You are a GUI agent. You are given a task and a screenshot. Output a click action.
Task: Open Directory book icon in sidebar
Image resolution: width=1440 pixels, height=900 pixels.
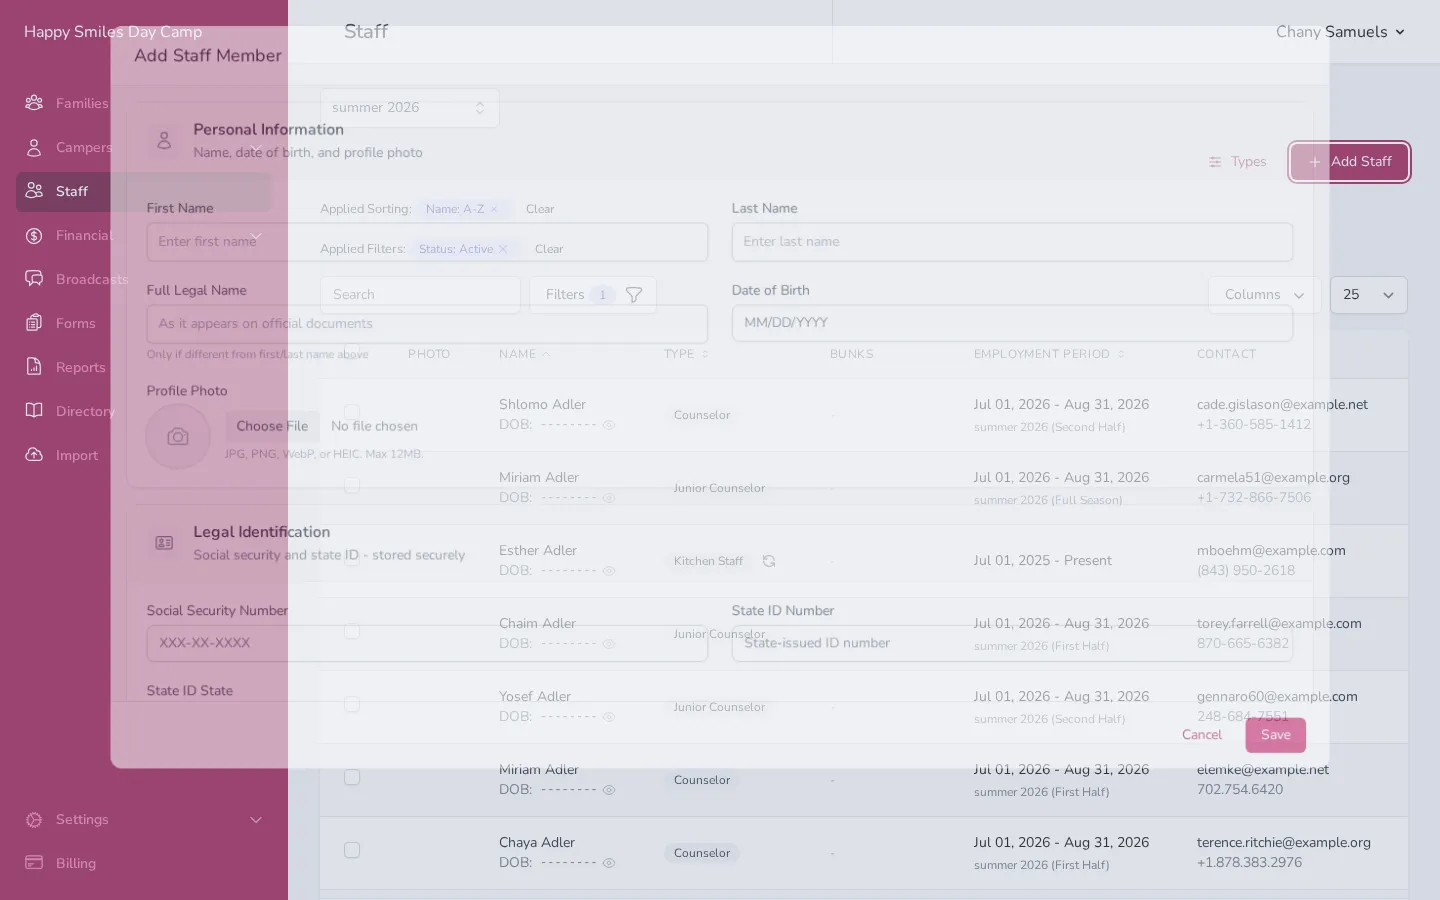tap(34, 411)
